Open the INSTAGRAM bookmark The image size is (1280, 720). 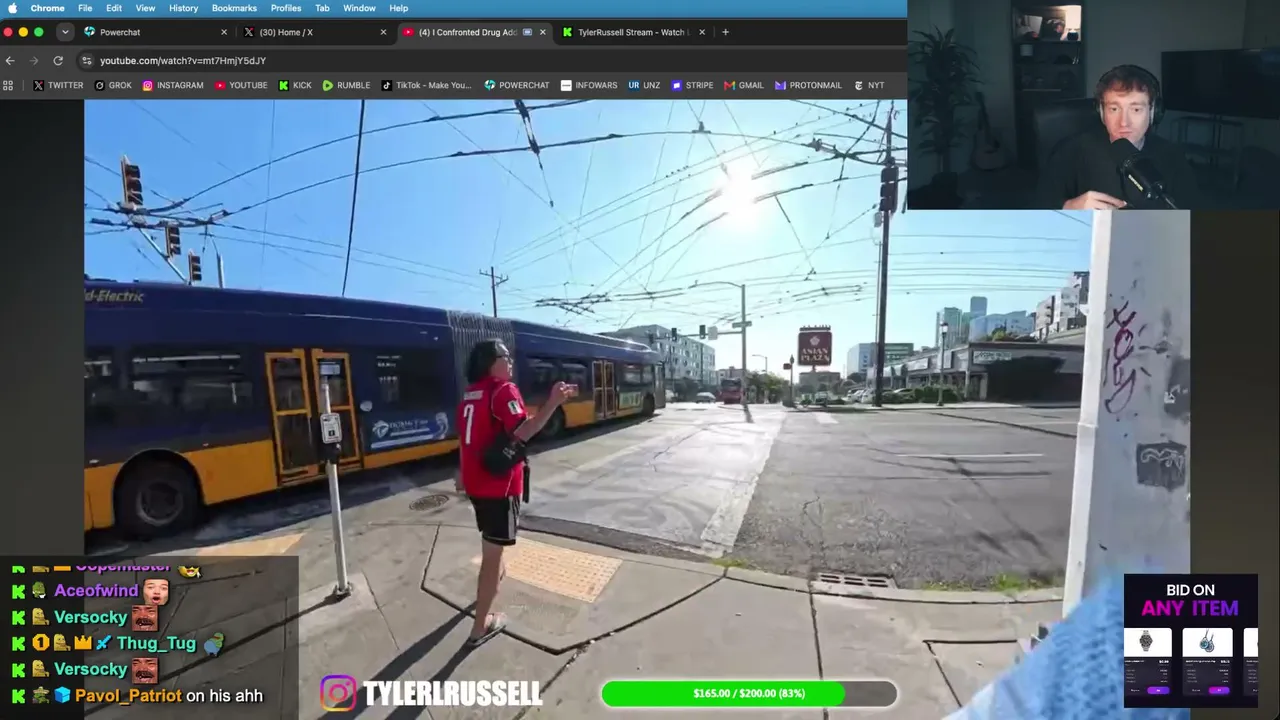173,85
